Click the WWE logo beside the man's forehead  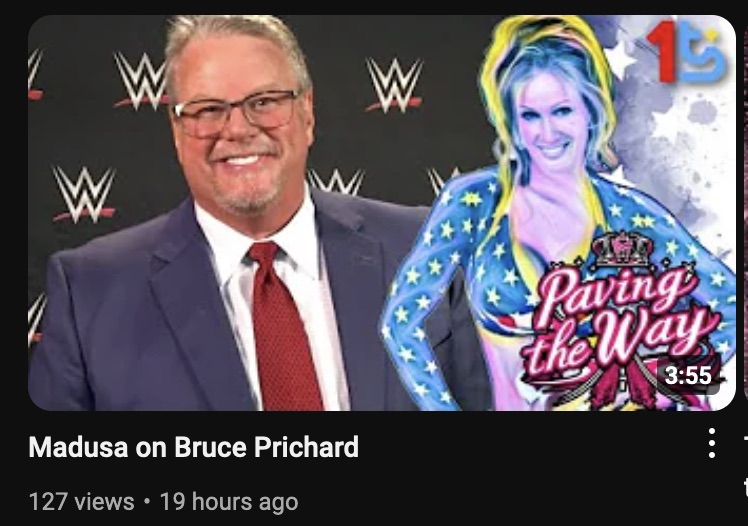(x=140, y=80)
